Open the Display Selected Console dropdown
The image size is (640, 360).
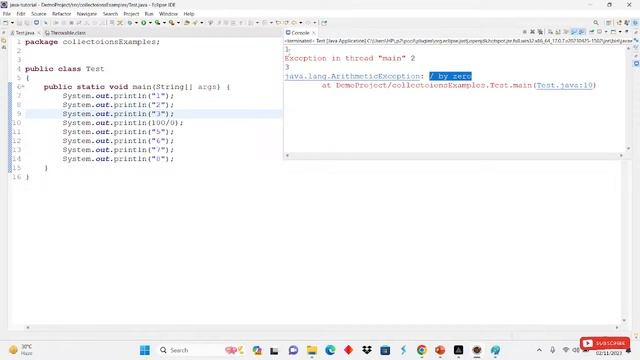[606, 32]
